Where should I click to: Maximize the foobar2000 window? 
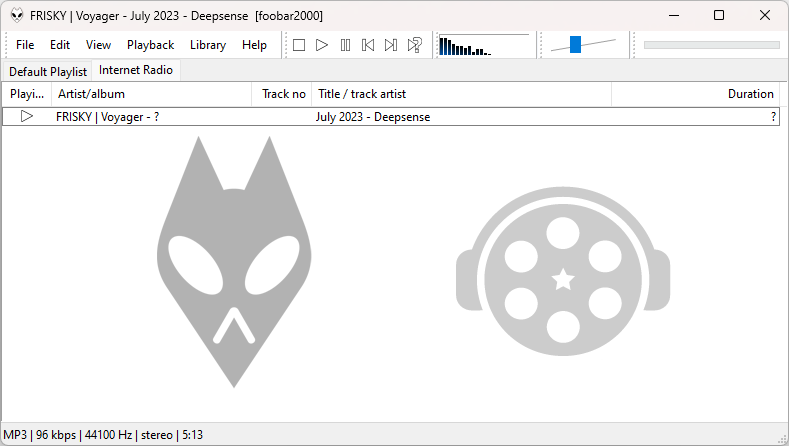pyautogui.click(x=719, y=16)
